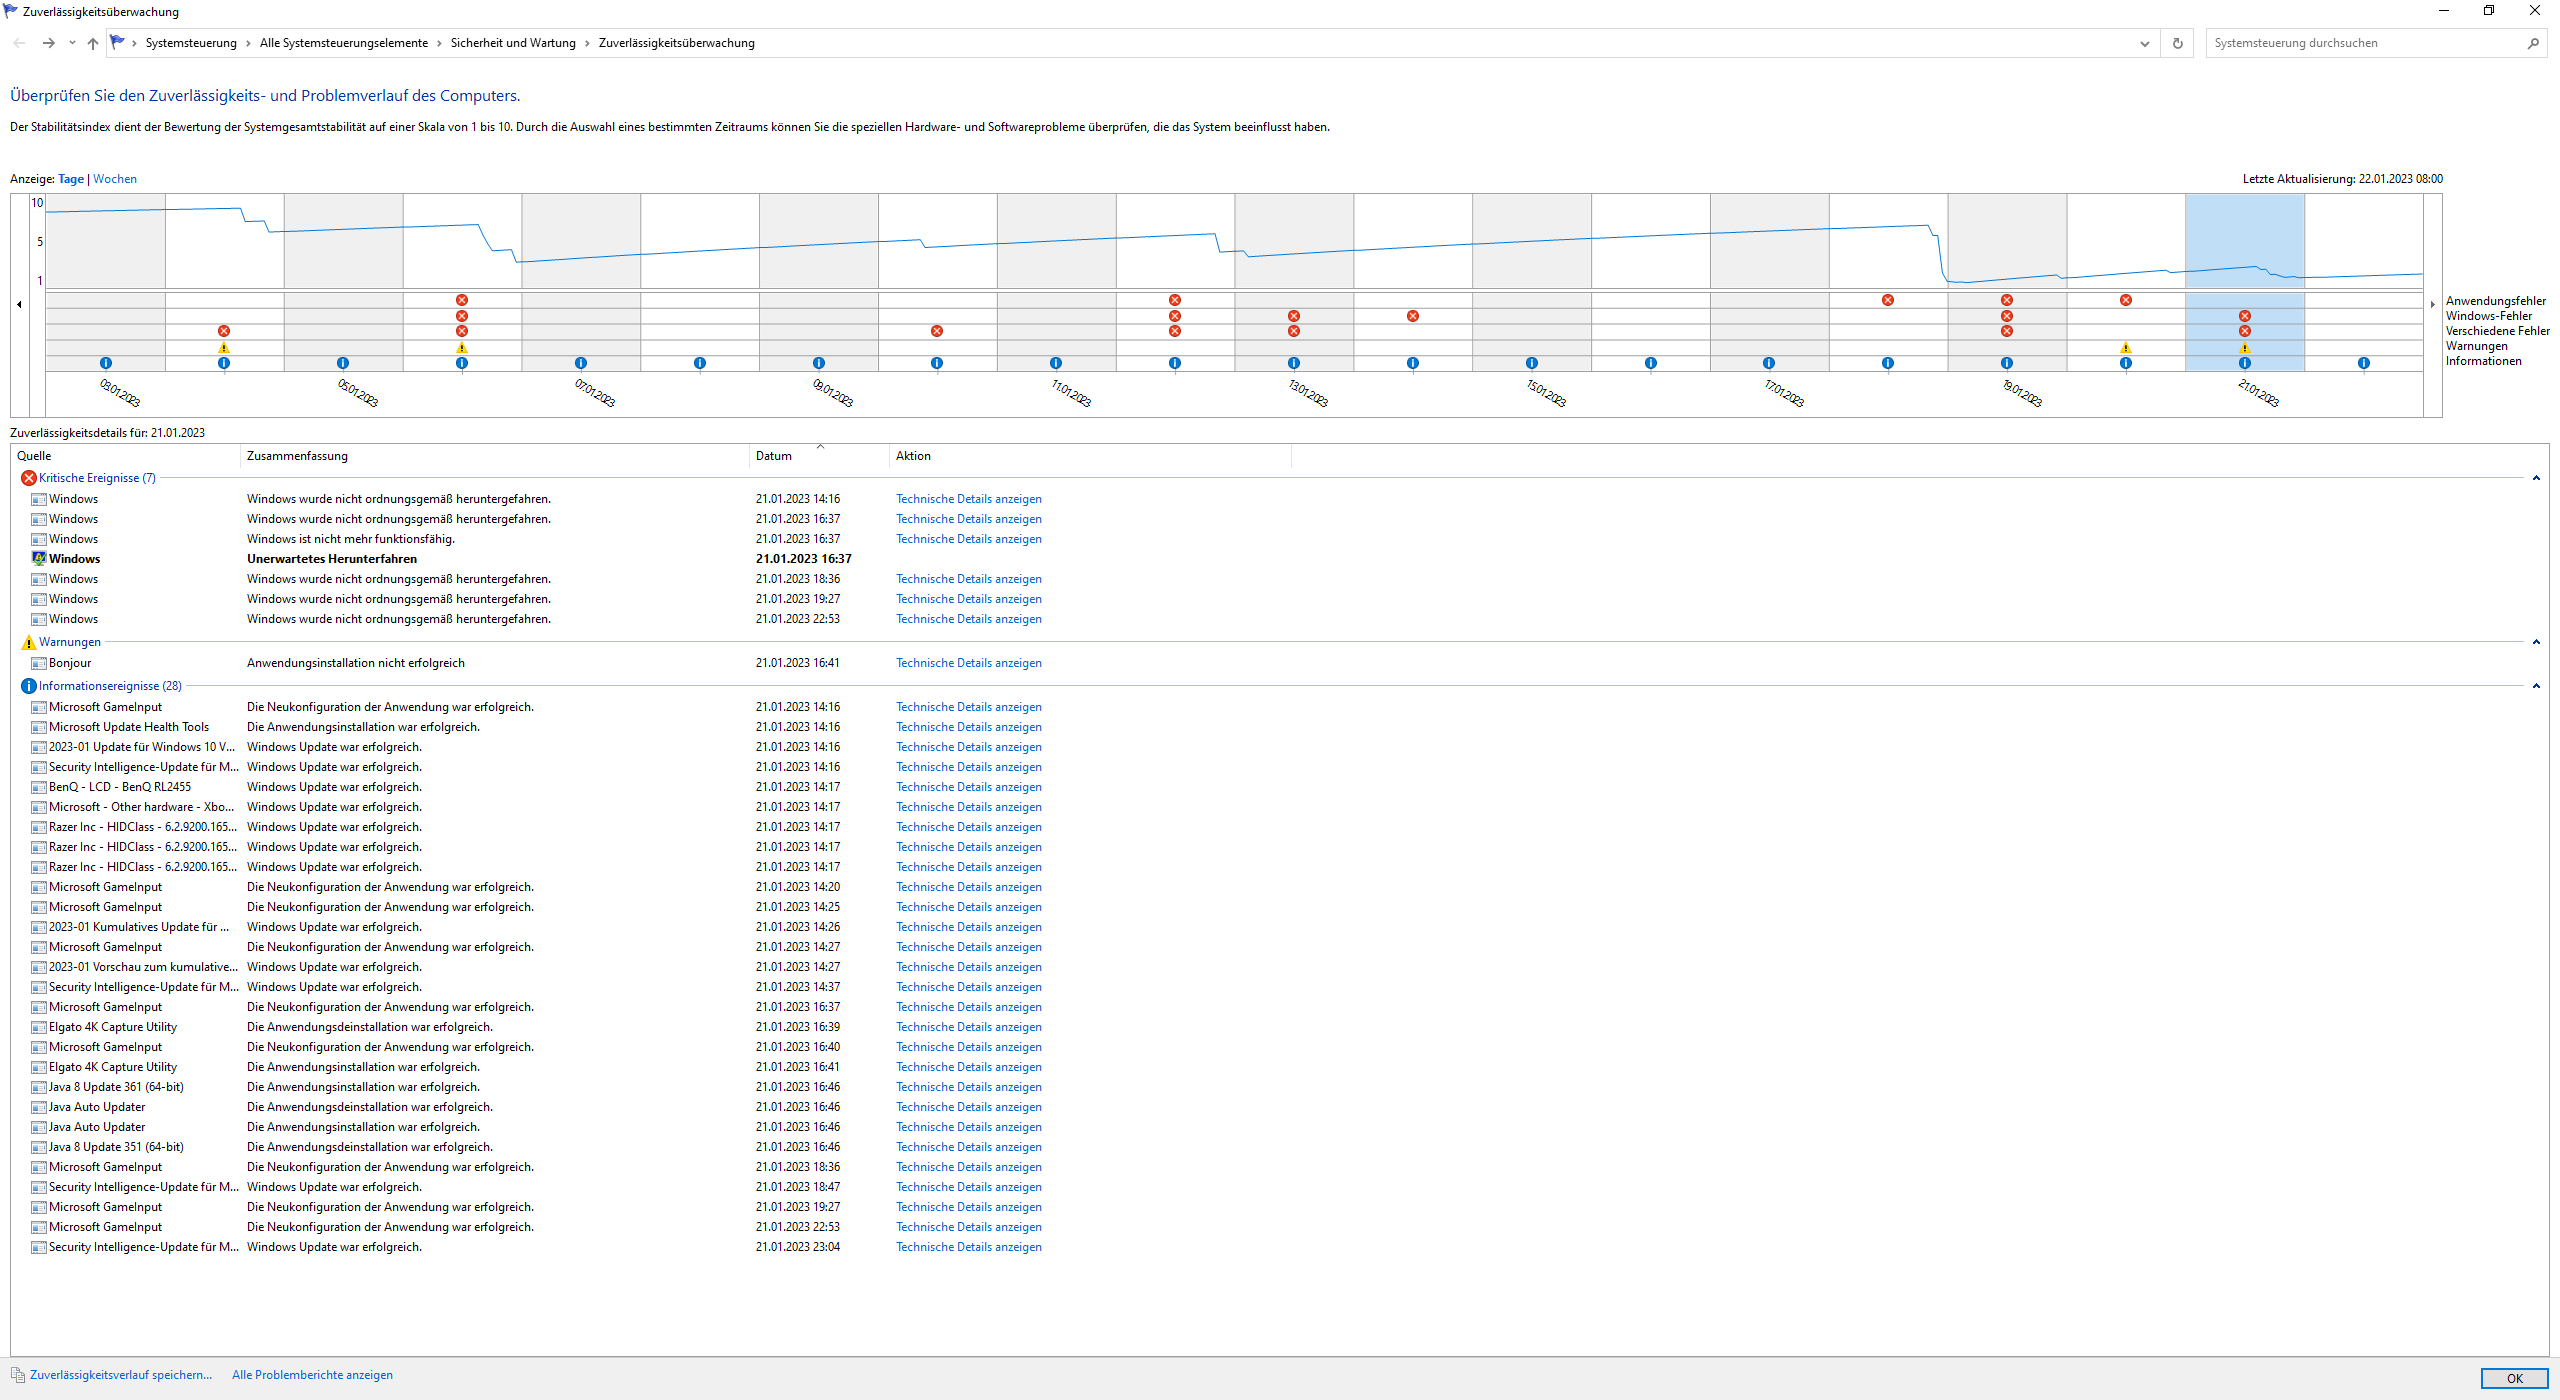Collapse the Informationsereignisse group
Screen dimensions: 2560x1400
click(x=2536, y=686)
